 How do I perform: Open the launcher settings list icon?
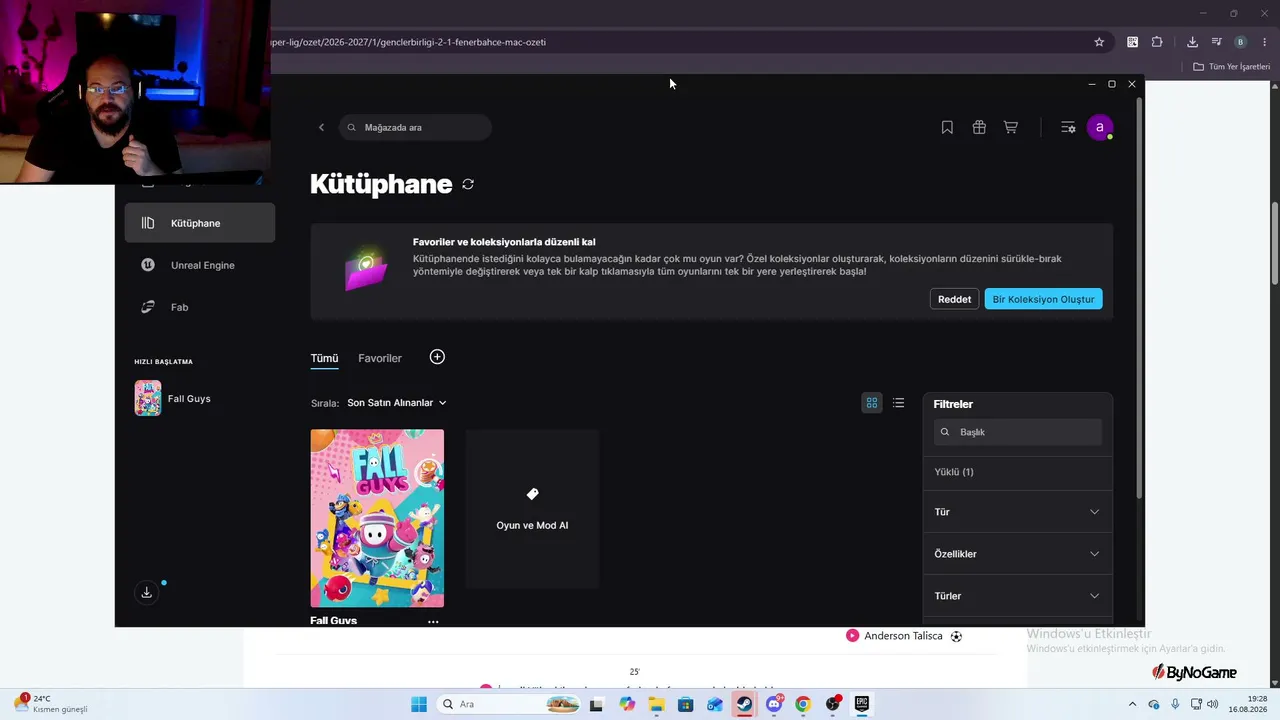[x=1068, y=127]
